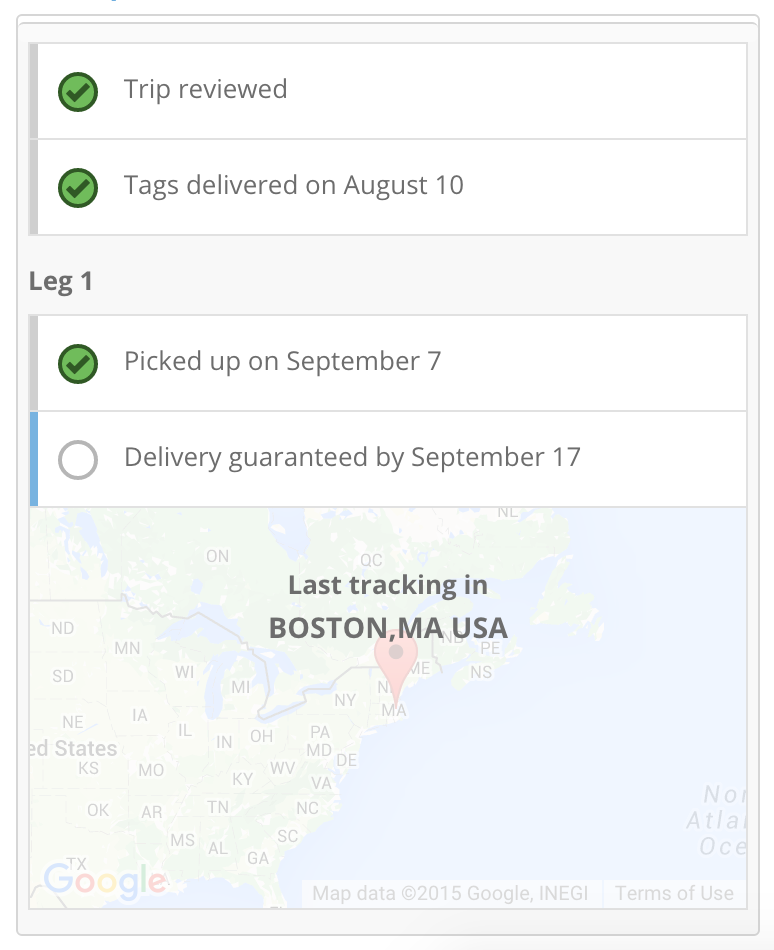
Task: Click the Last tracking in overlay text
Action: (388, 585)
